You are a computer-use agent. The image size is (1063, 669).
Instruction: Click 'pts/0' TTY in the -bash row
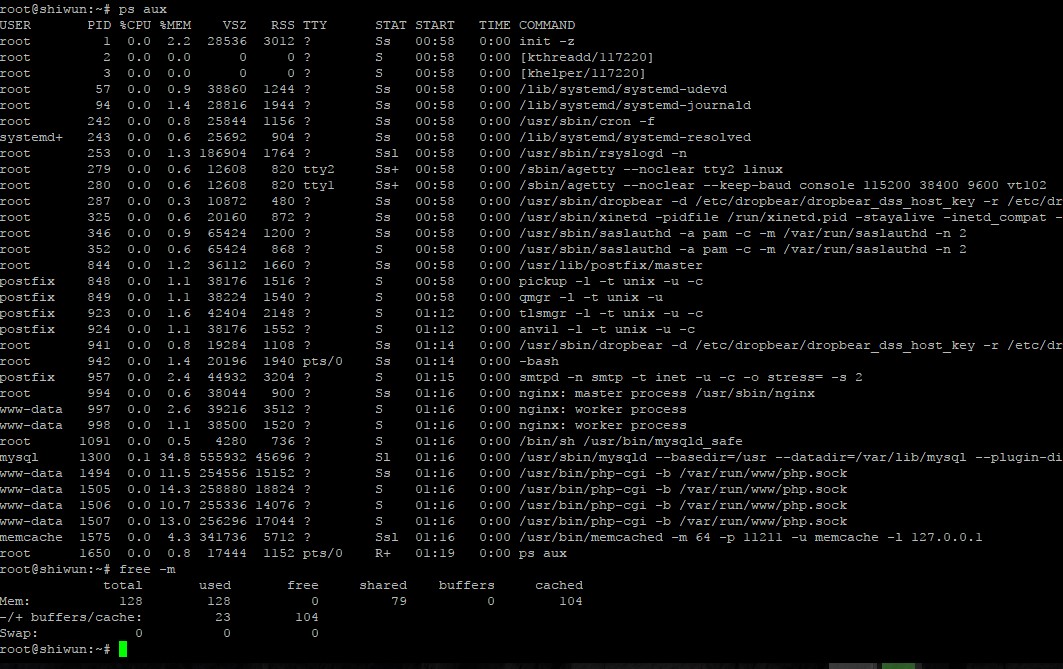(x=323, y=361)
